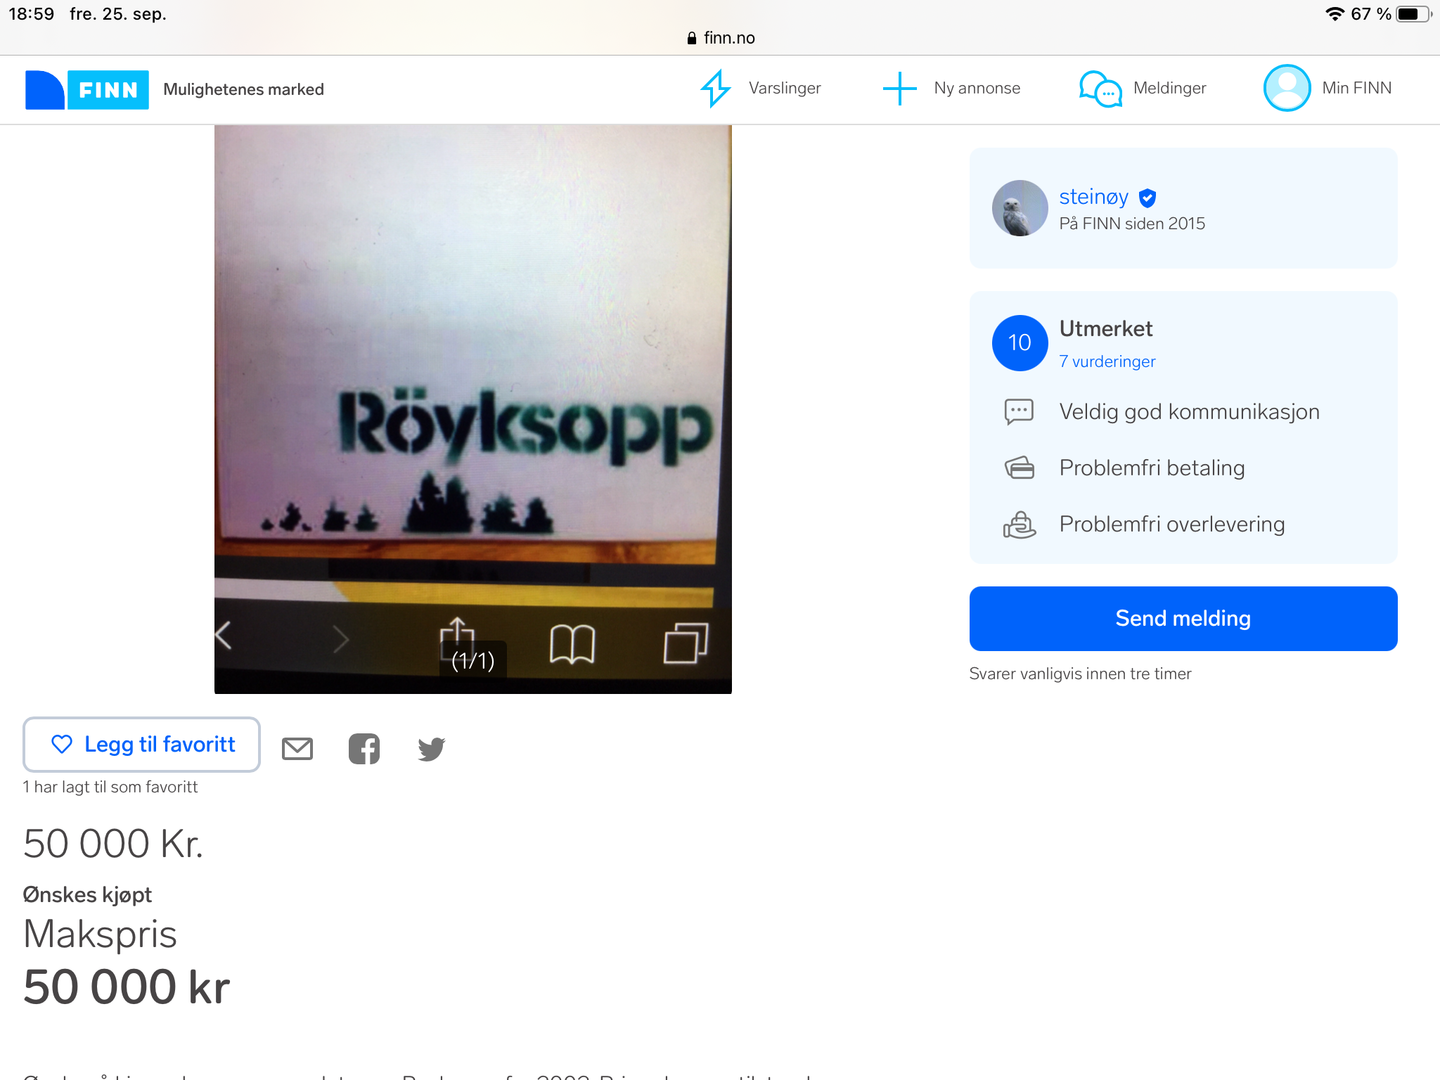This screenshot has width=1440, height=1080.
Task: Click the bold '50 000 kr' max price
Action: [x=127, y=987]
